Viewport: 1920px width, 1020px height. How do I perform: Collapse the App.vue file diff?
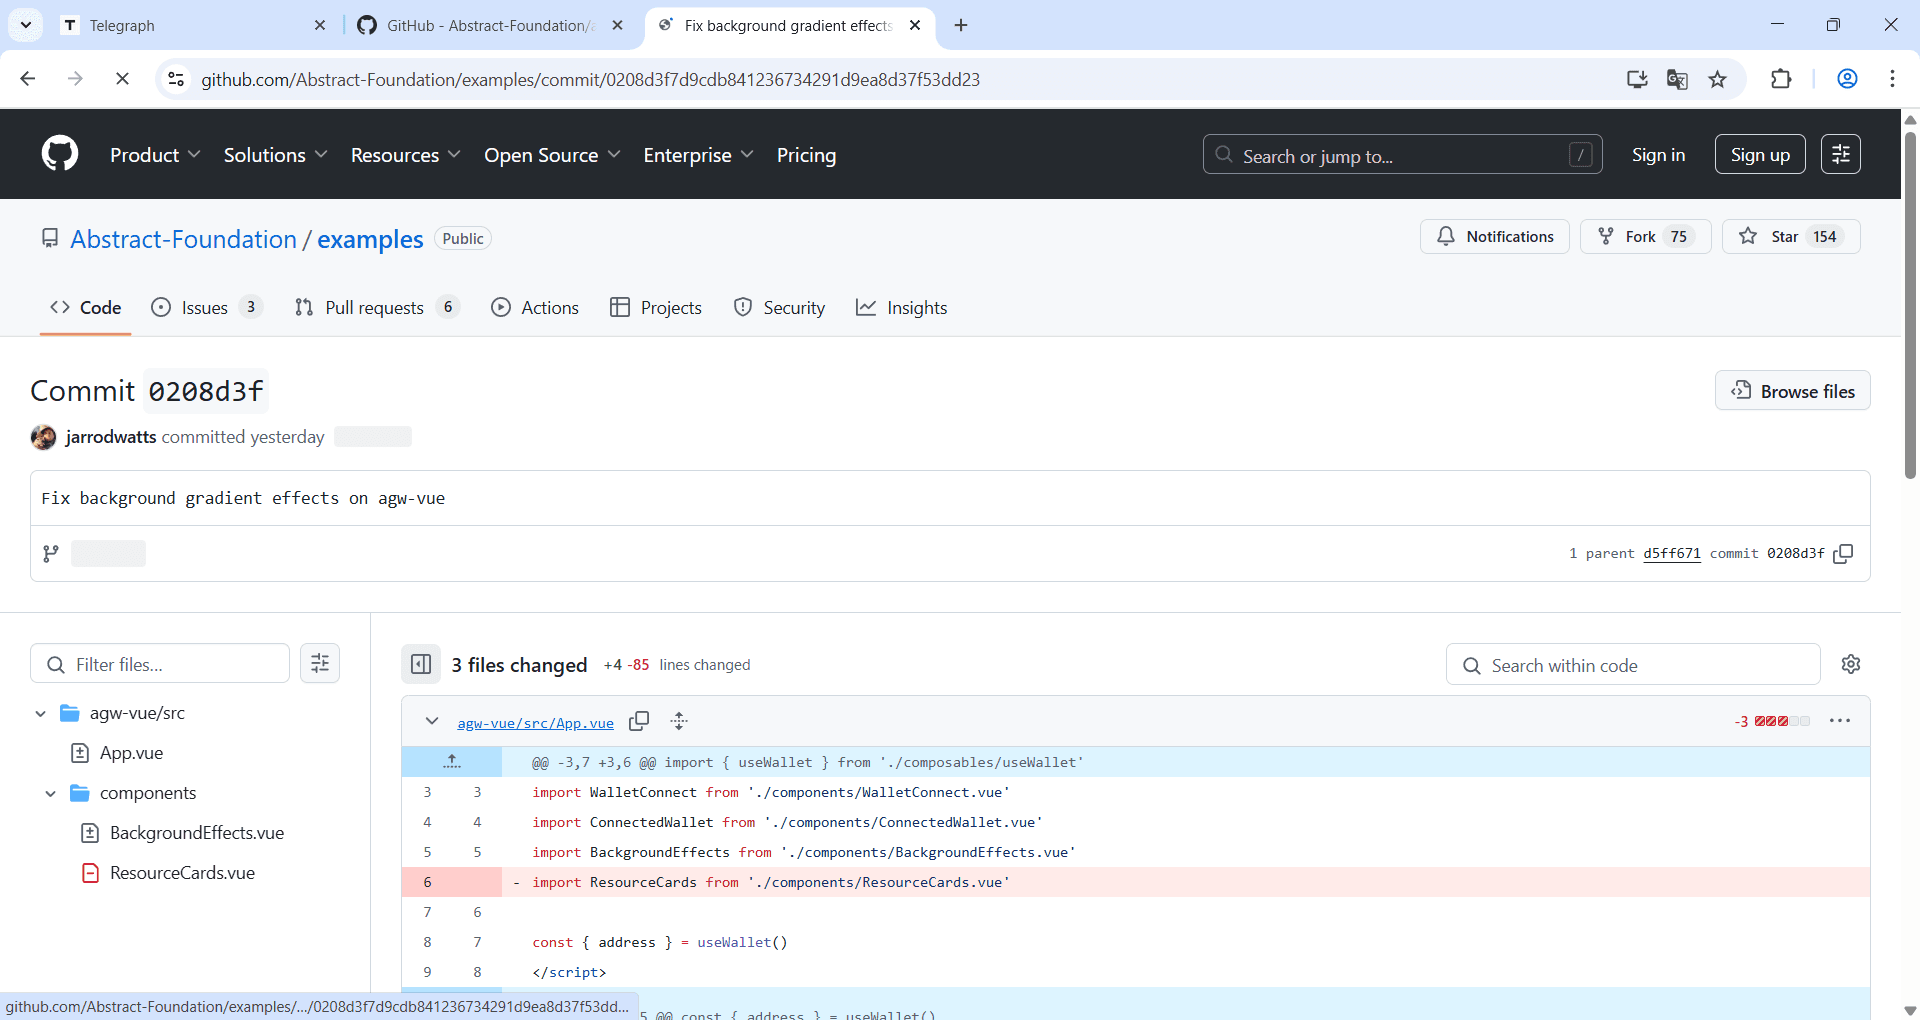pos(431,721)
